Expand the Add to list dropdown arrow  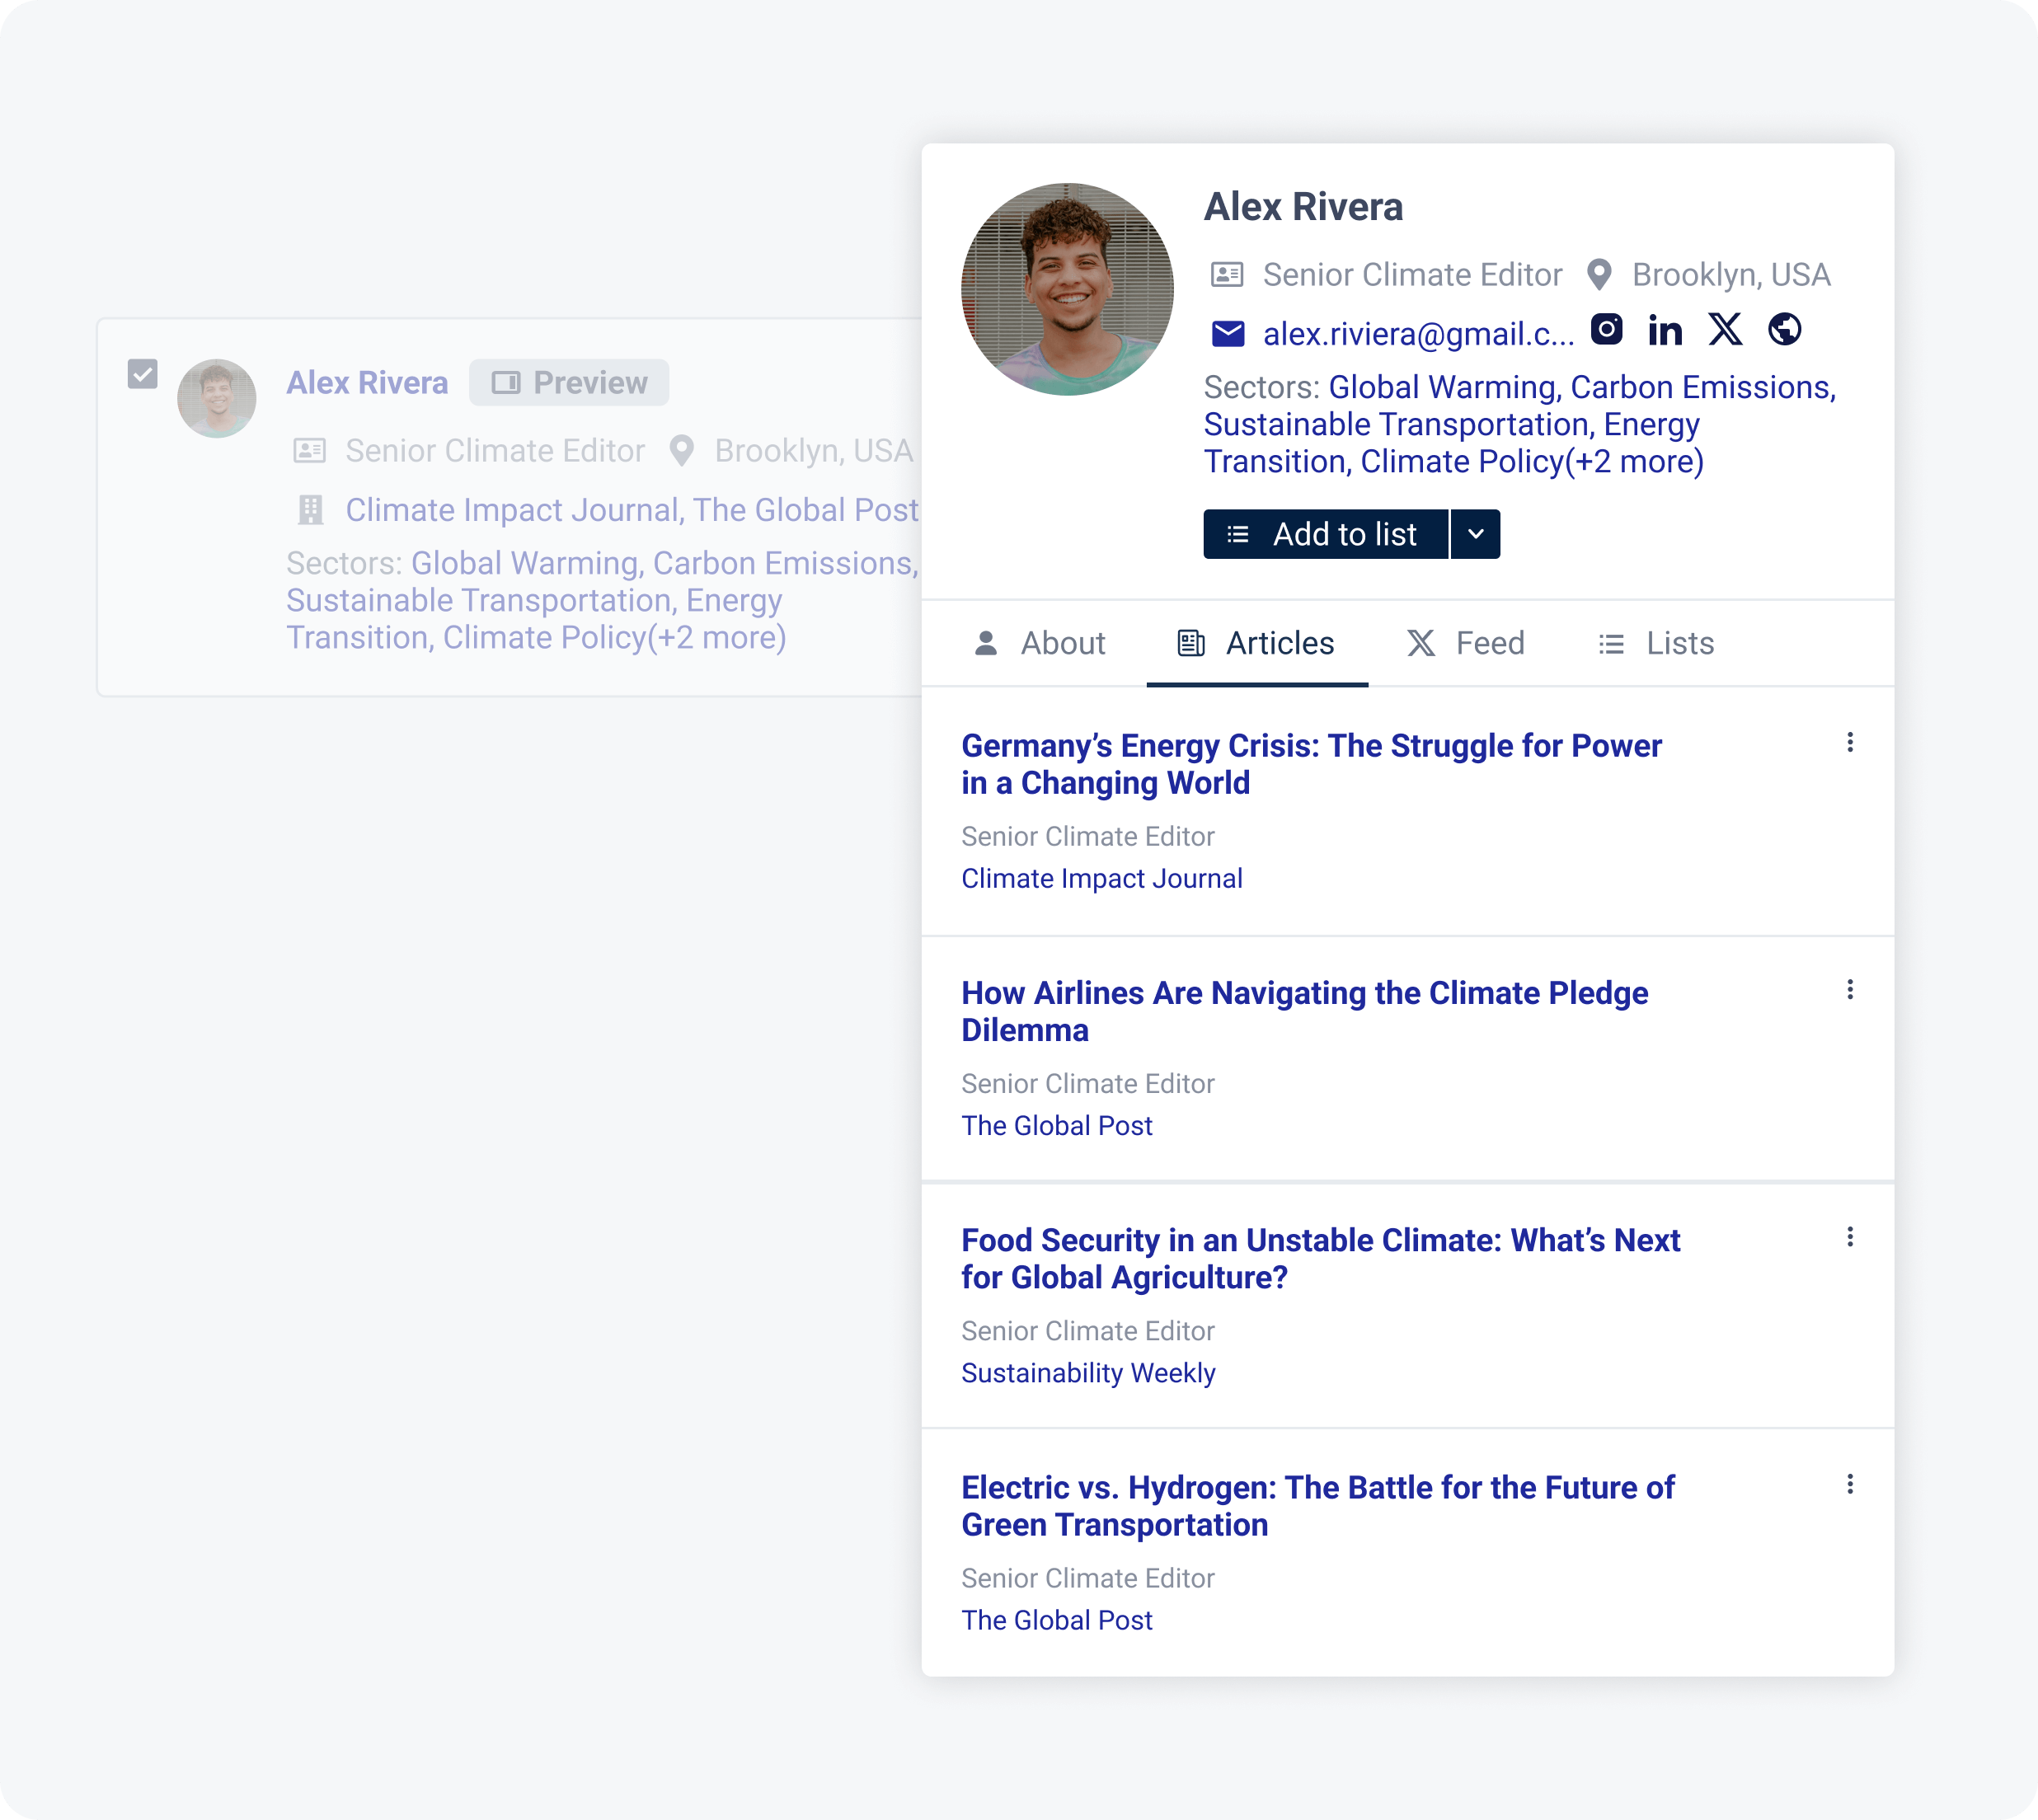(1474, 534)
